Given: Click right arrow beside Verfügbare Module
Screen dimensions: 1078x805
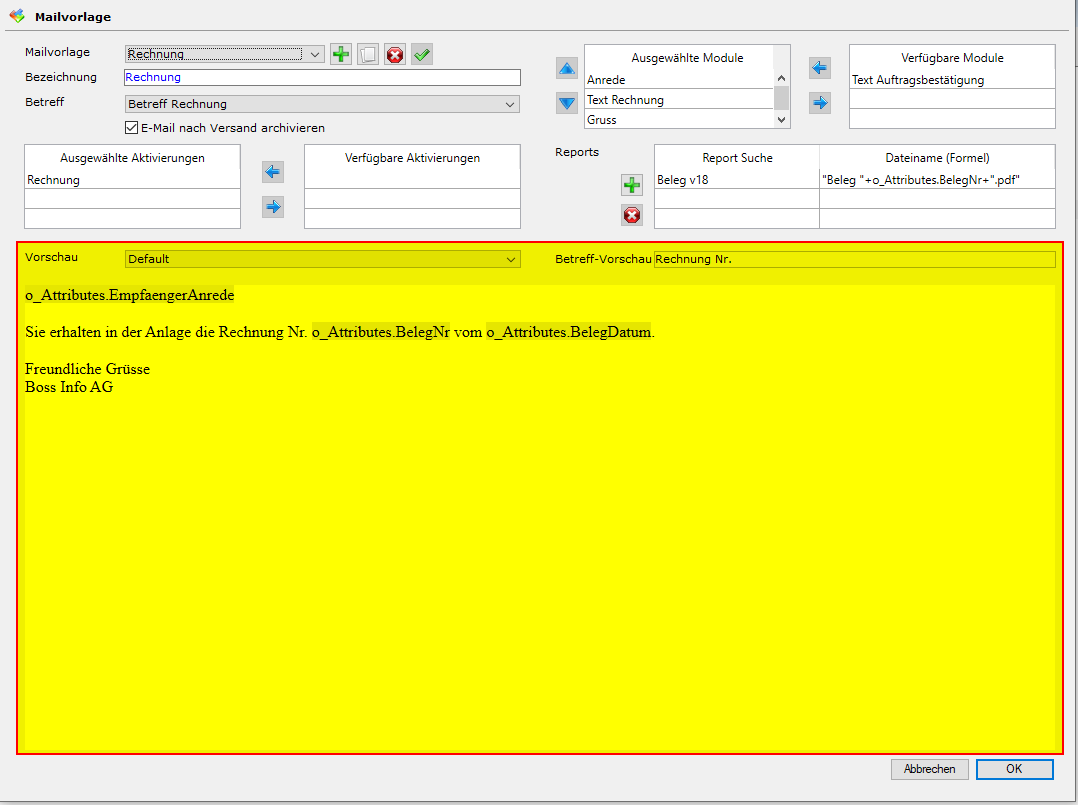Looking at the screenshot, I should (820, 102).
